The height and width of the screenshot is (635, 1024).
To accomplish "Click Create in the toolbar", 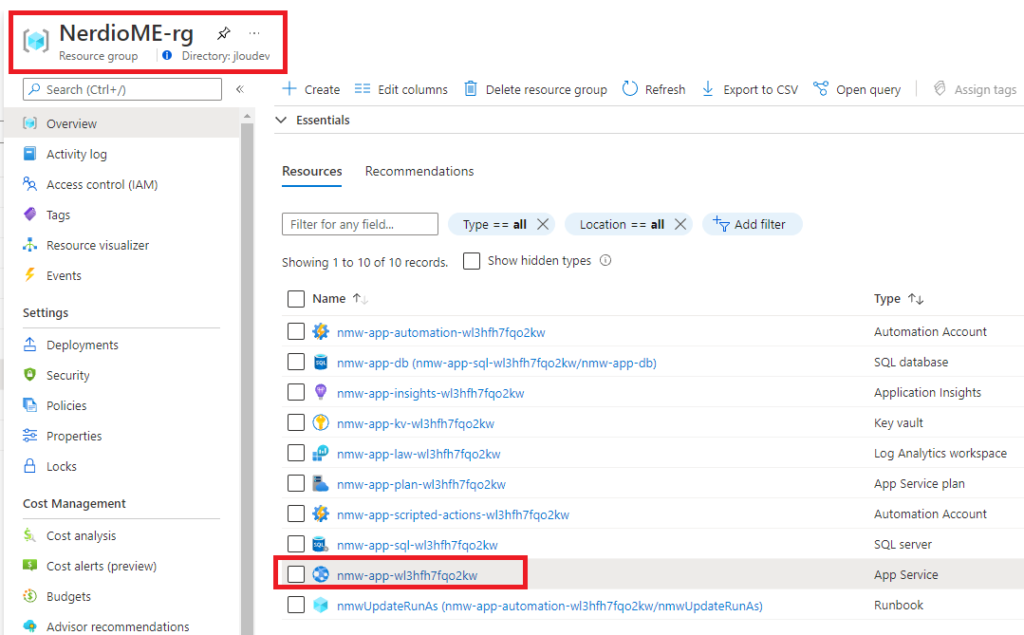I will [311, 90].
